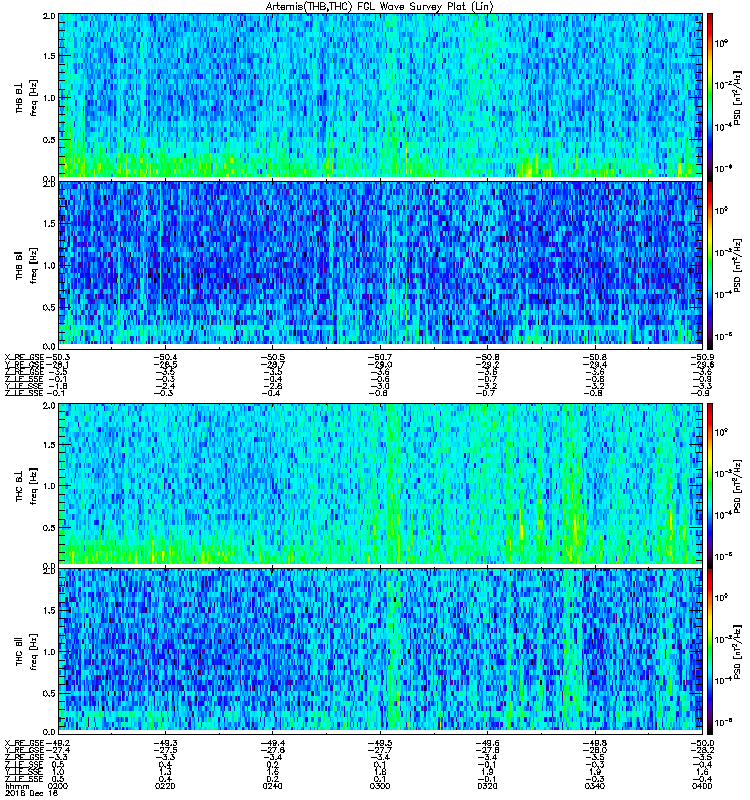Click the Artemis FGL Wave Survey Plot title

click(x=379, y=7)
